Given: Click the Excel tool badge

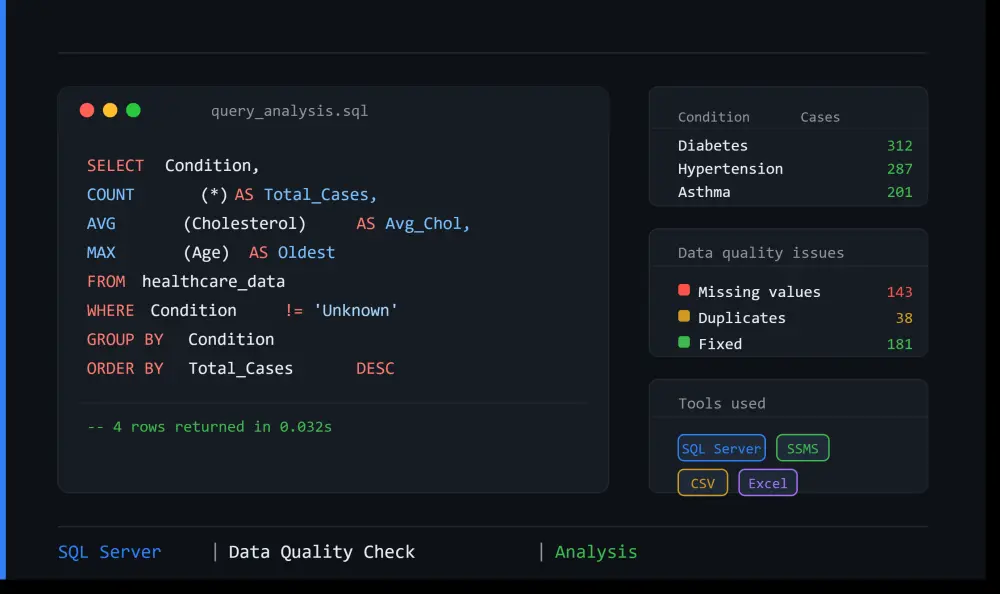Looking at the screenshot, I should point(767,483).
